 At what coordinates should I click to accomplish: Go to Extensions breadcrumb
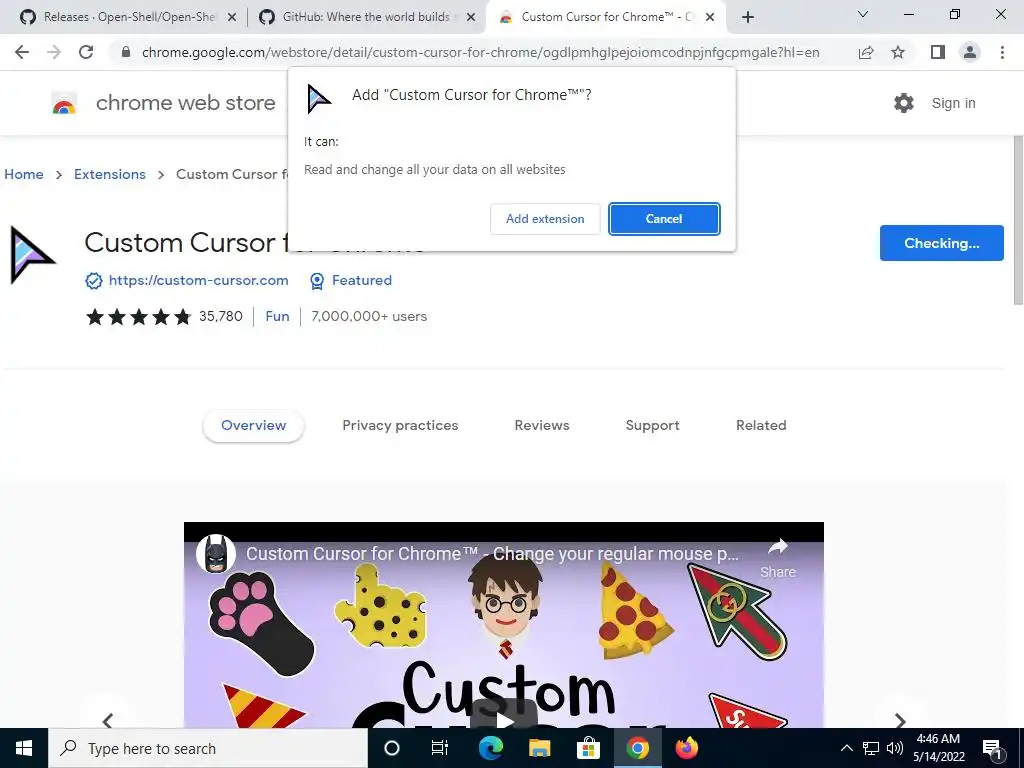110,174
